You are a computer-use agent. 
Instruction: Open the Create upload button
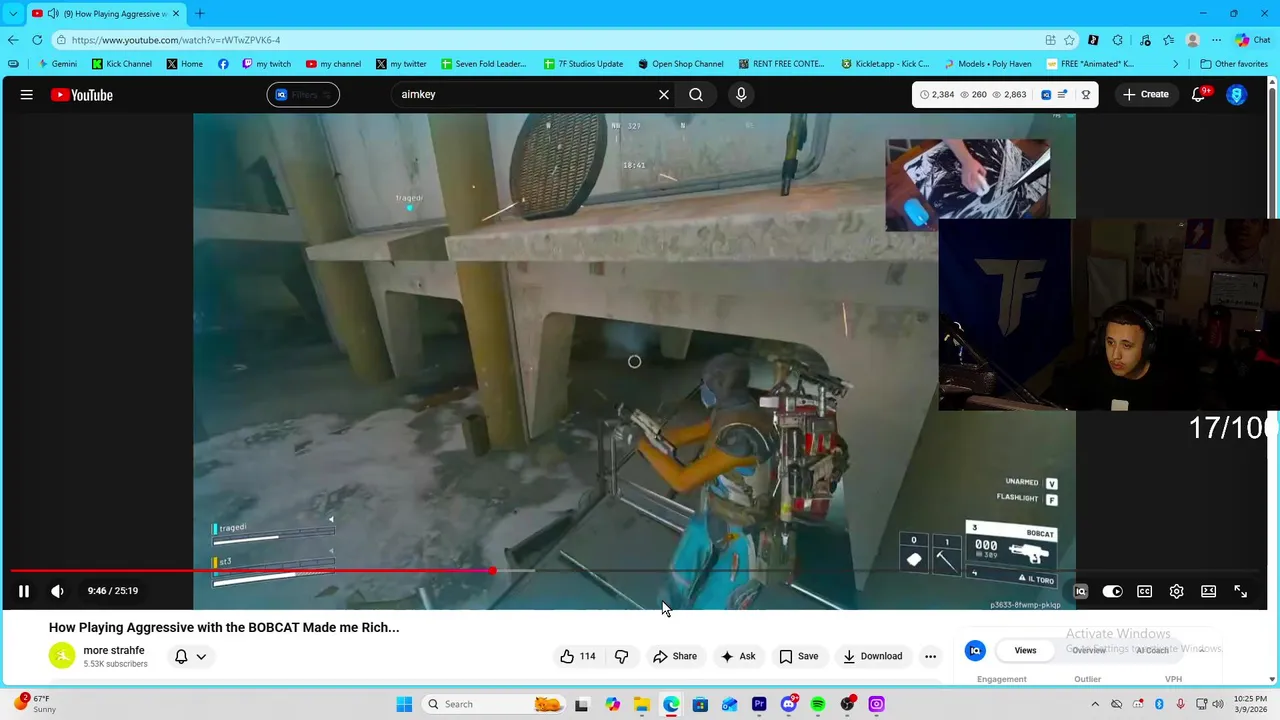[1145, 95]
